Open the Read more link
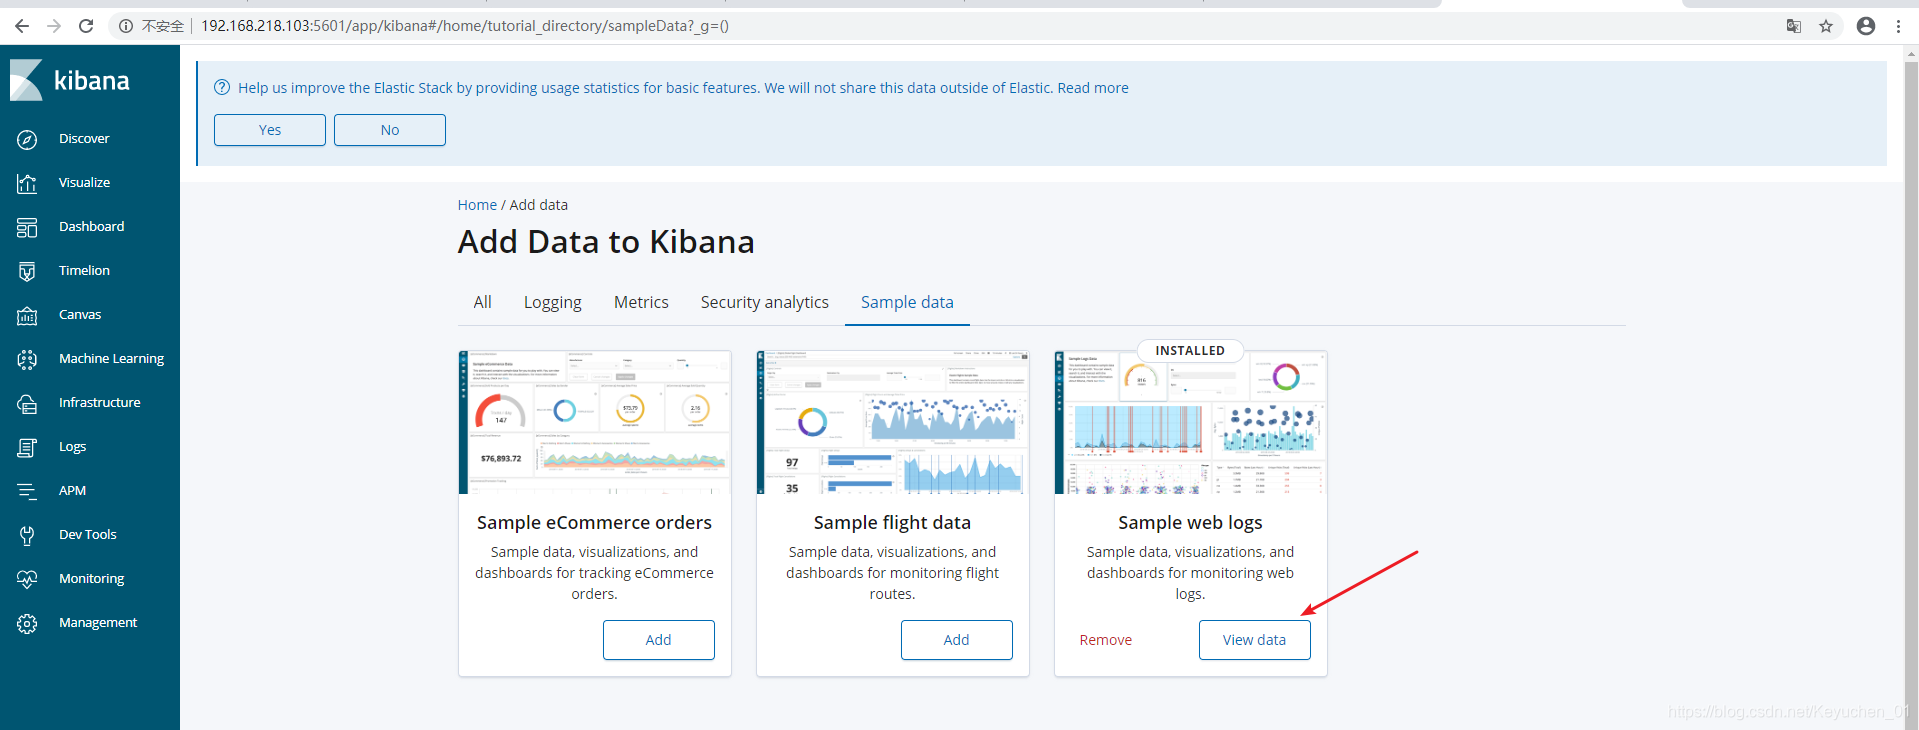Image resolution: width=1919 pixels, height=730 pixels. pos(1093,88)
